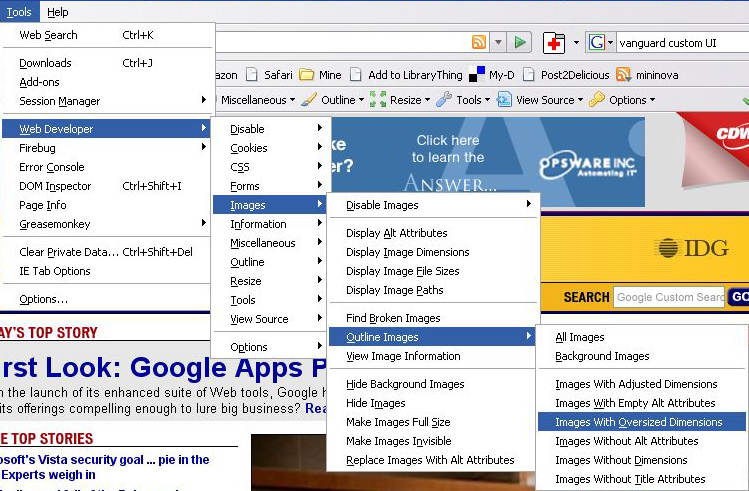Click the Resize toolbar icon

coord(377,100)
